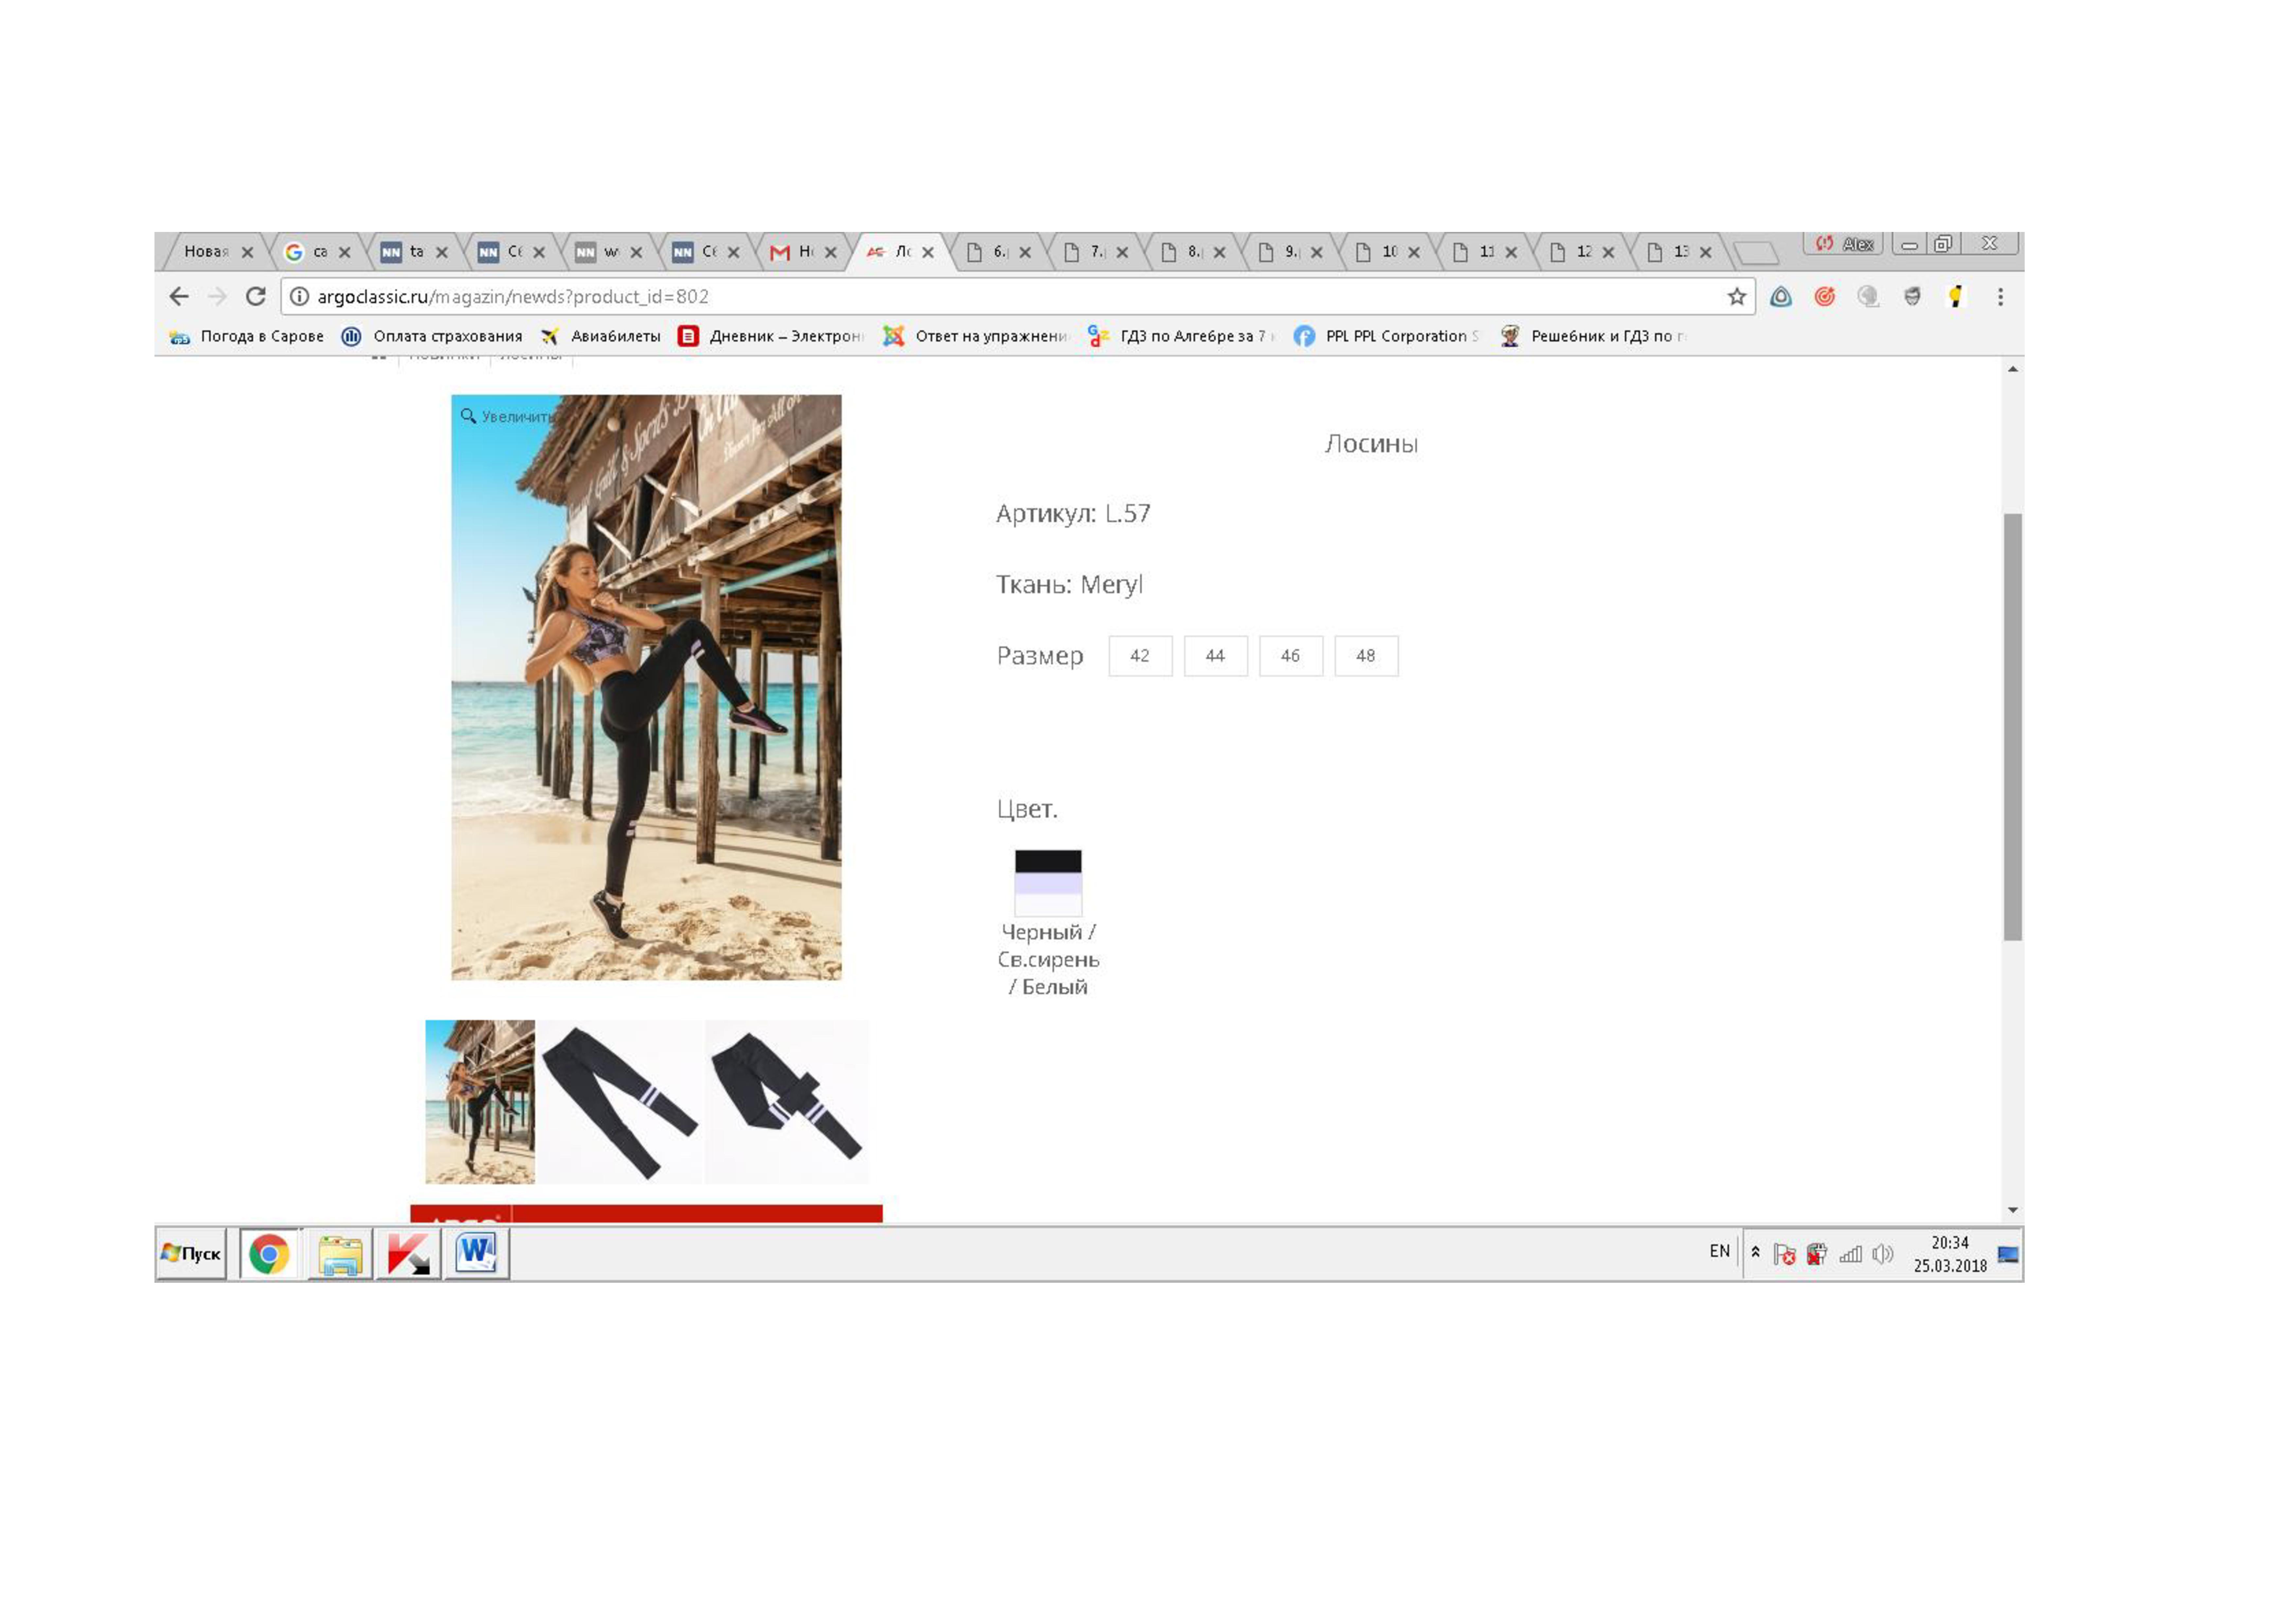This screenshot has width=2296, height=1623.
Task: Click the gray globe extension icon
Action: pyautogui.click(x=1868, y=297)
